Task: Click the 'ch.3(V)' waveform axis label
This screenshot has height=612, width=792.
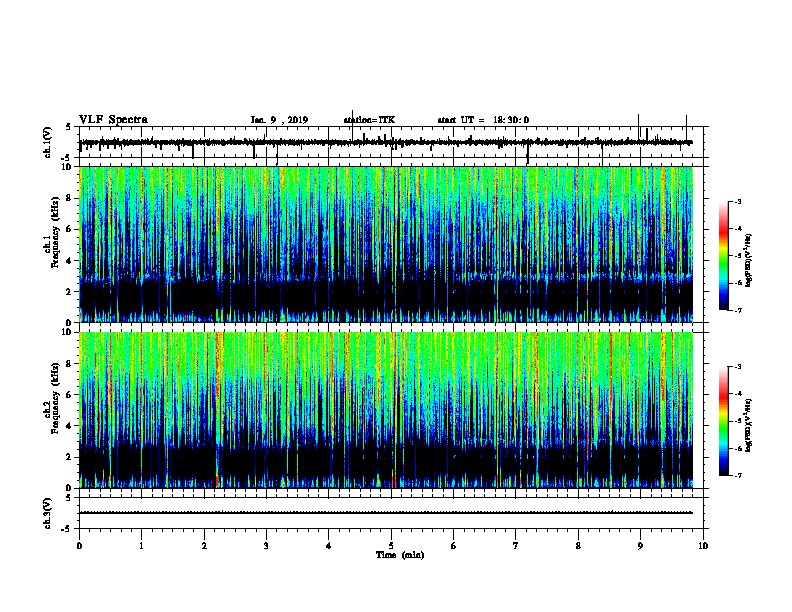Action: 48,513
